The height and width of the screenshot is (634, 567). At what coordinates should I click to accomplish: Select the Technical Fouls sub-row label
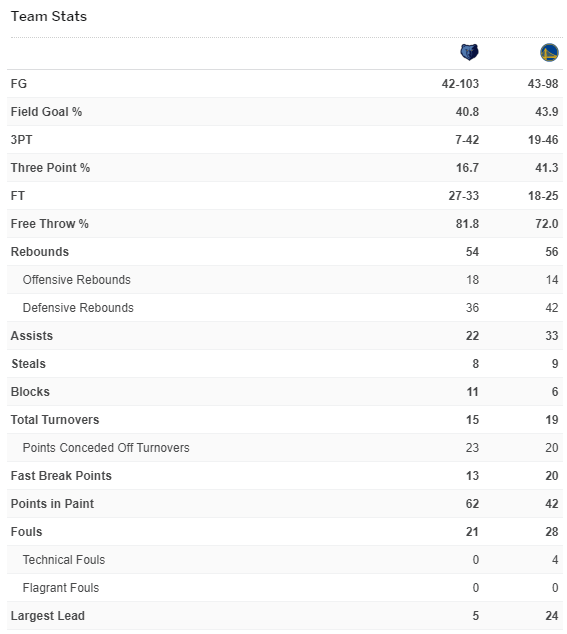pos(64,560)
